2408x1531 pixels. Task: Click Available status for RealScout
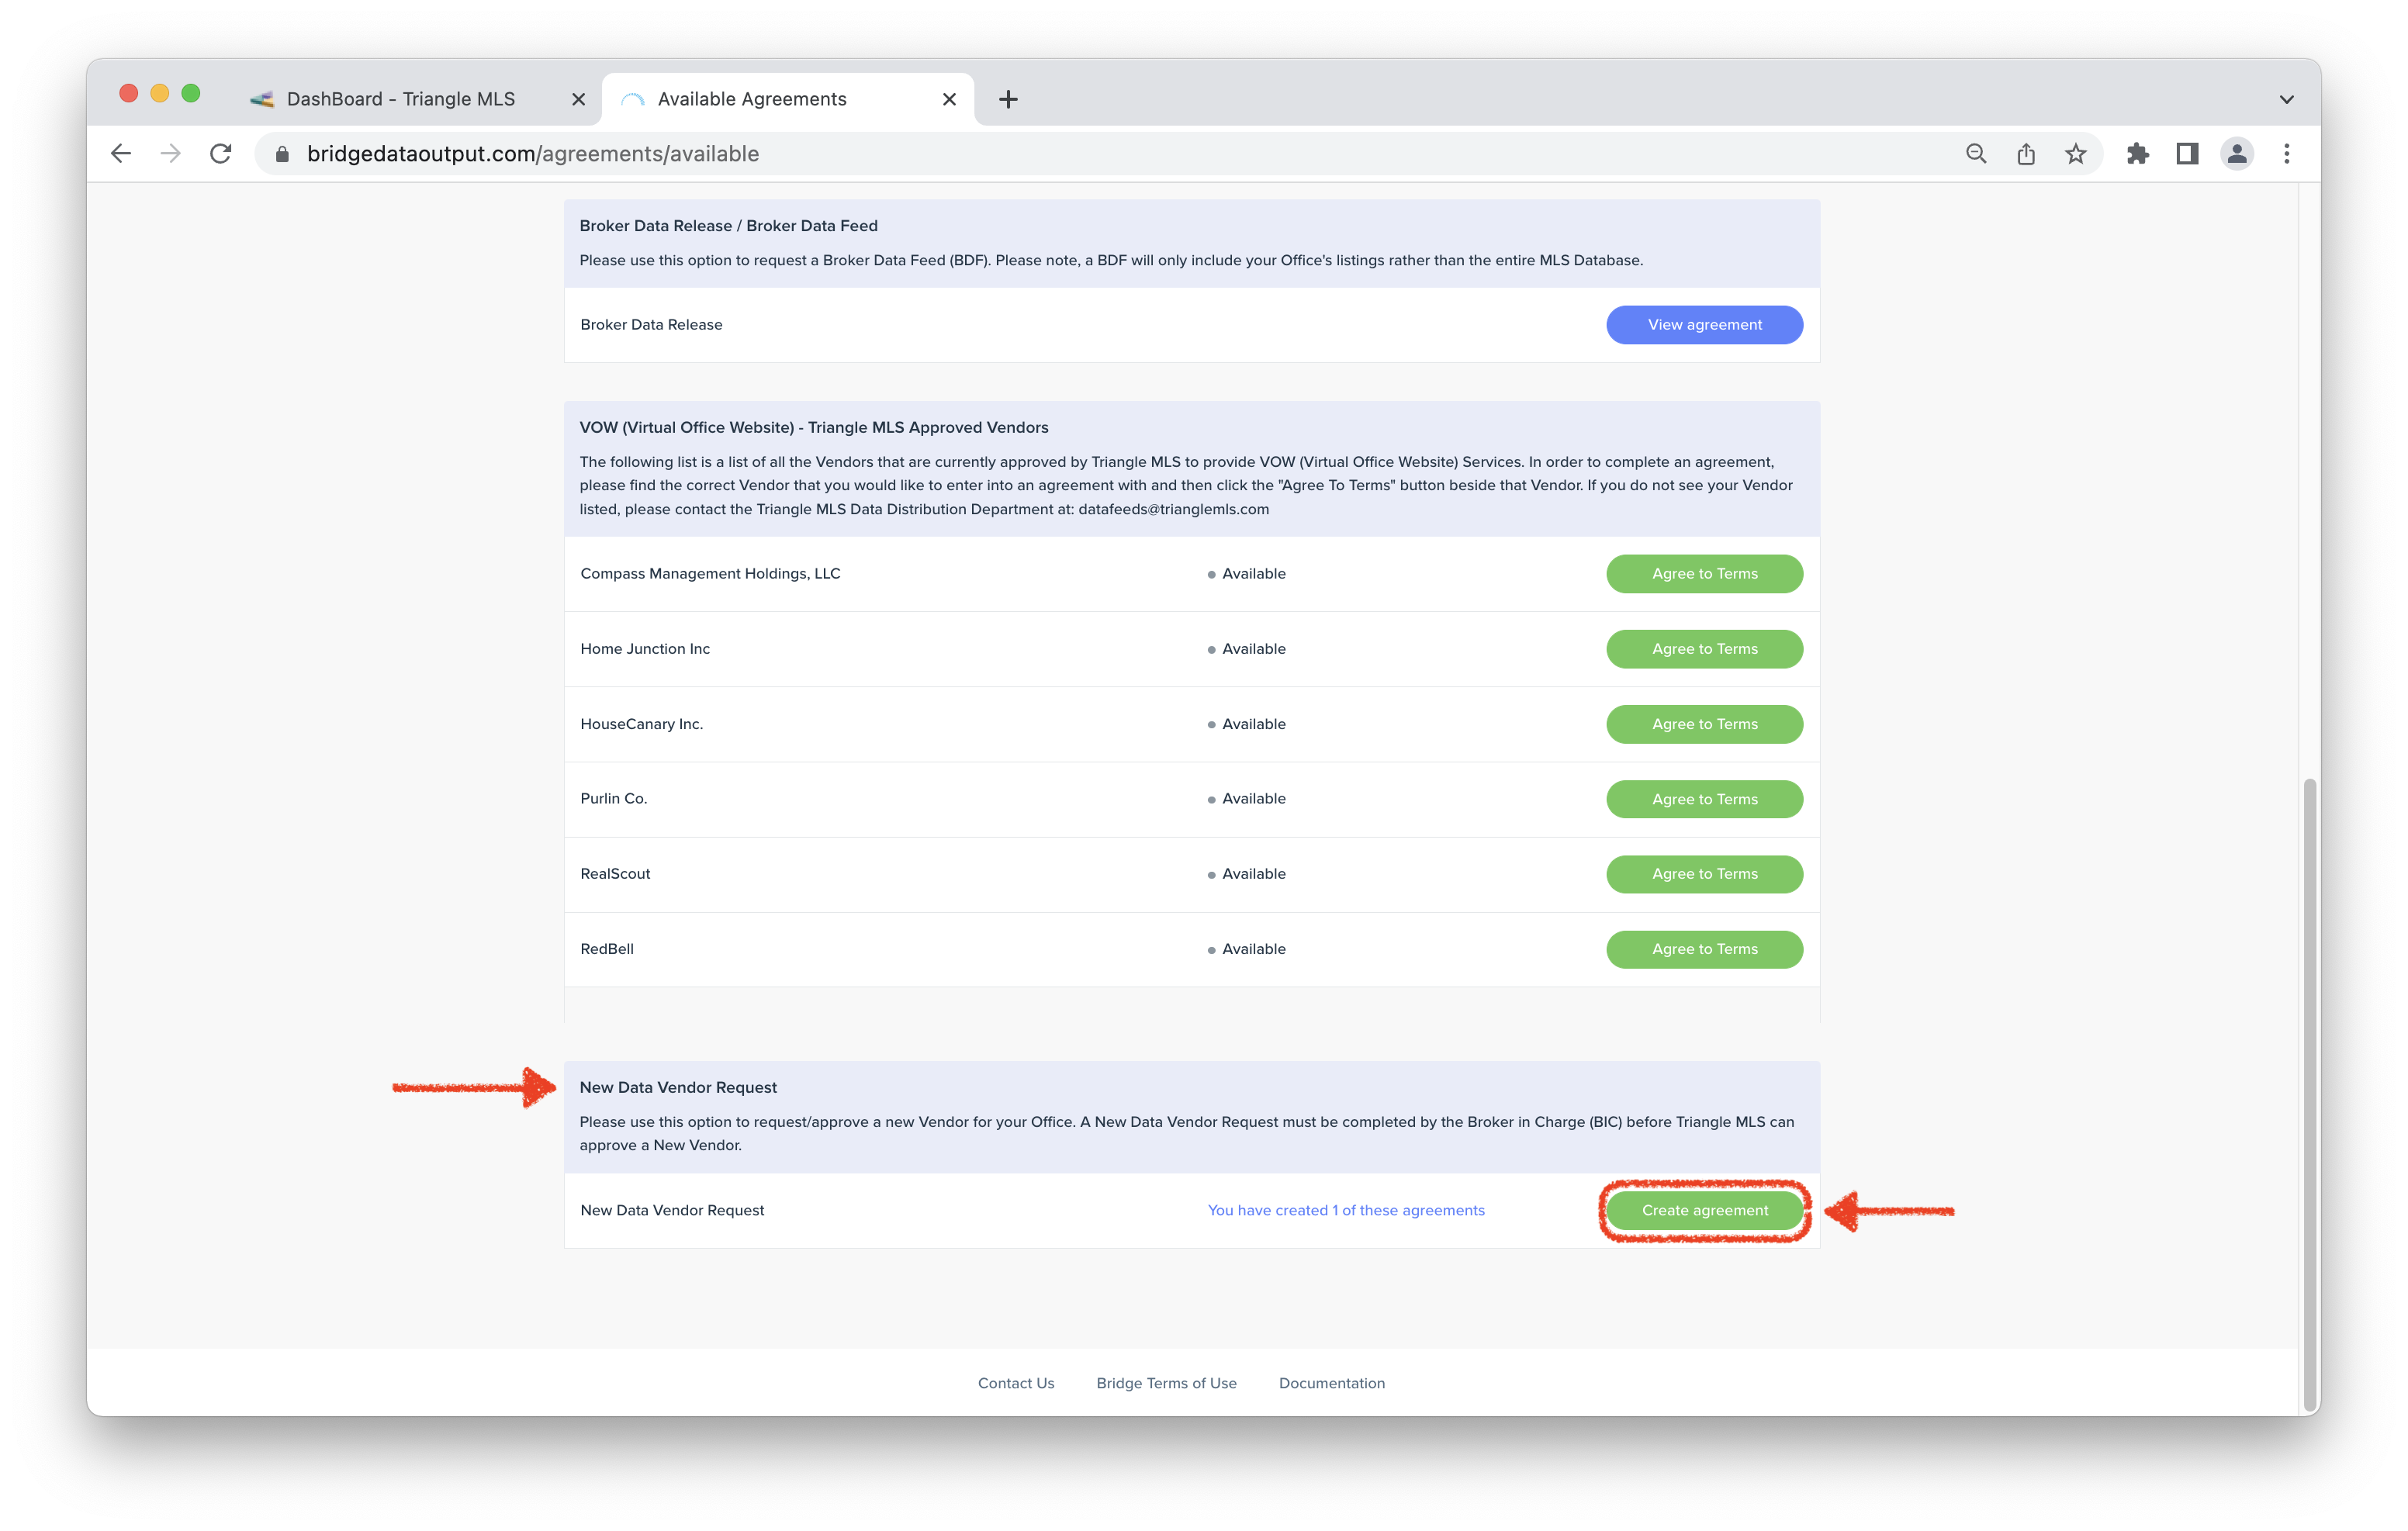(x=1247, y=874)
